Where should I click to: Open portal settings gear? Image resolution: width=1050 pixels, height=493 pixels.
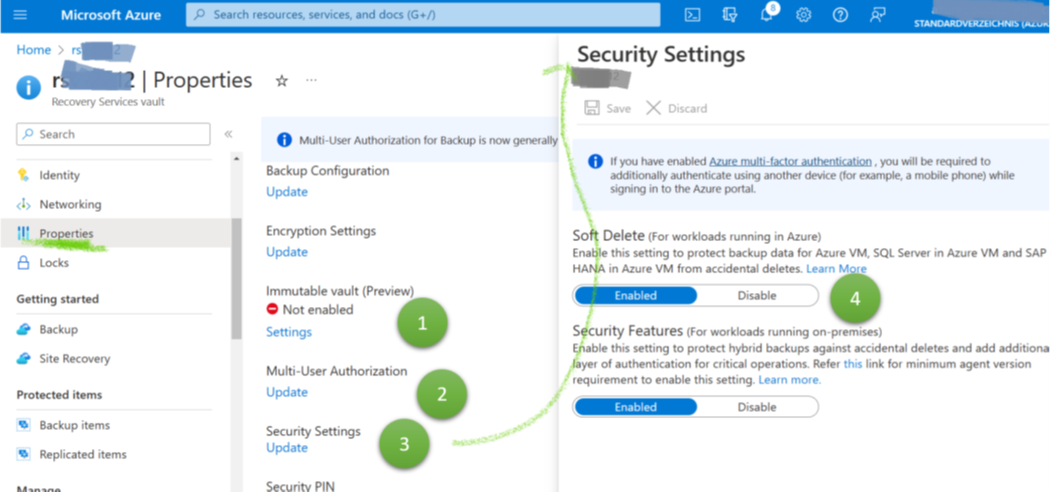[x=804, y=15]
